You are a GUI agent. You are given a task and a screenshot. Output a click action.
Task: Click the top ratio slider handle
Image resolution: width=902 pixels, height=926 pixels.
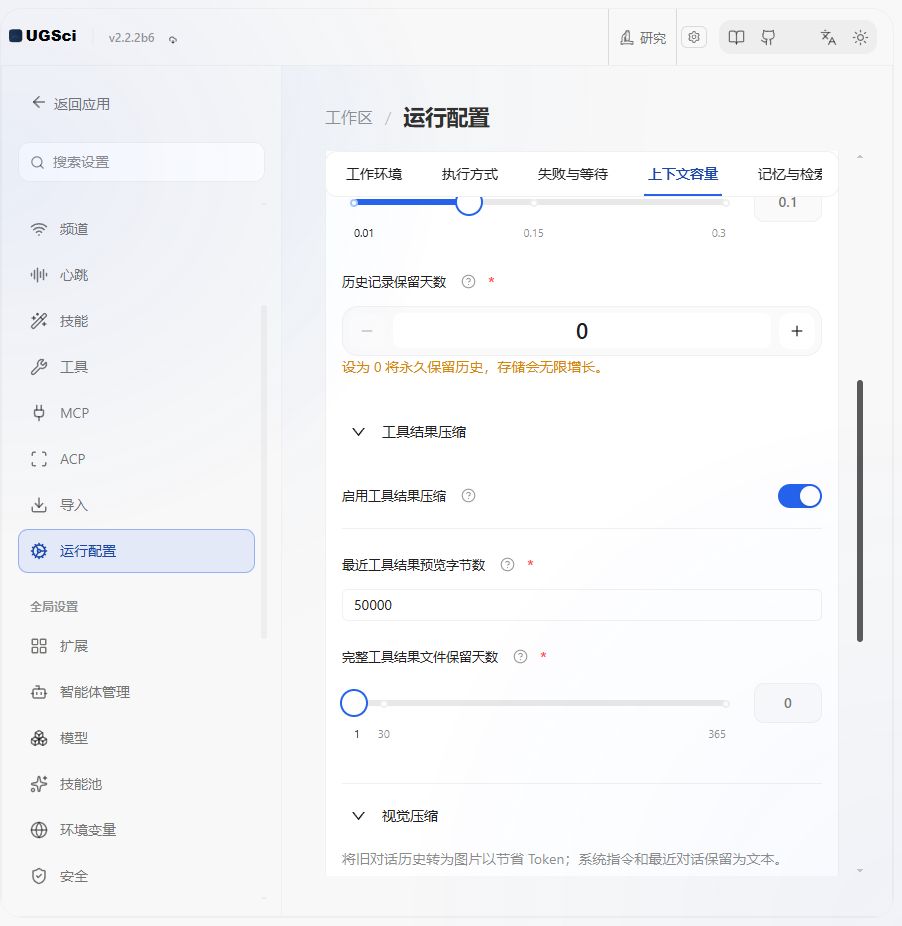[469, 203]
